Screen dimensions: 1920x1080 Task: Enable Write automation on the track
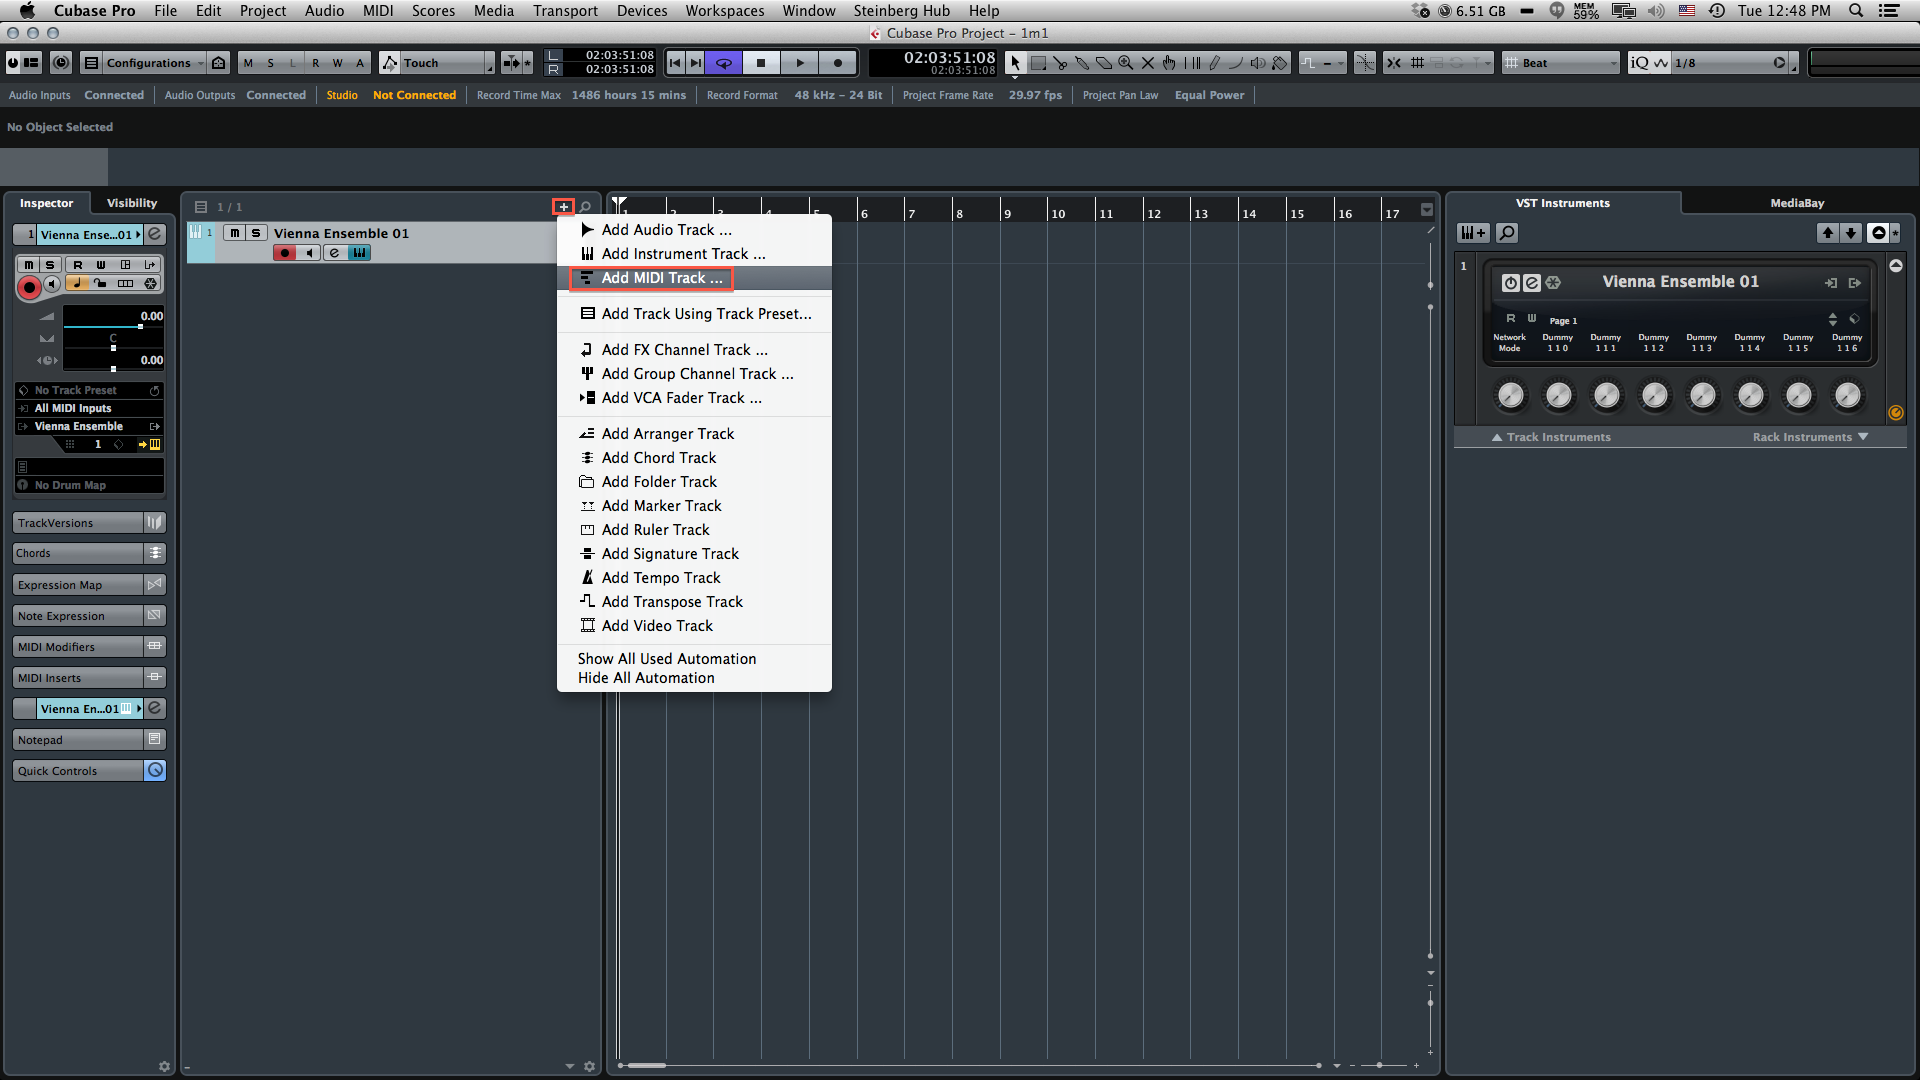[x=100, y=265]
